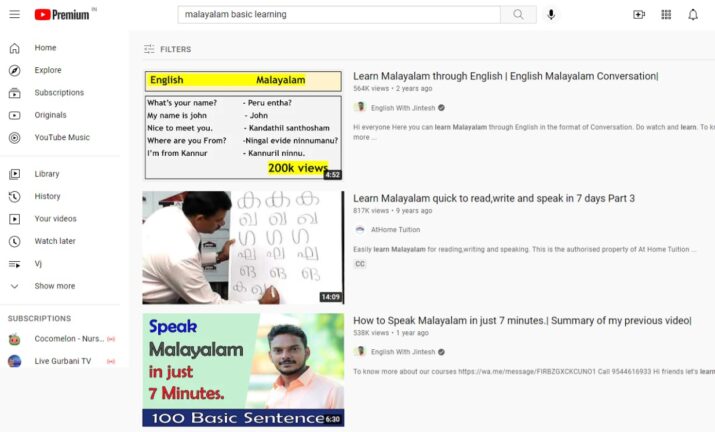Viewport: 715px width, 432px height.
Task: Visit English With Jintesh channel under third video
Action: pos(403,352)
